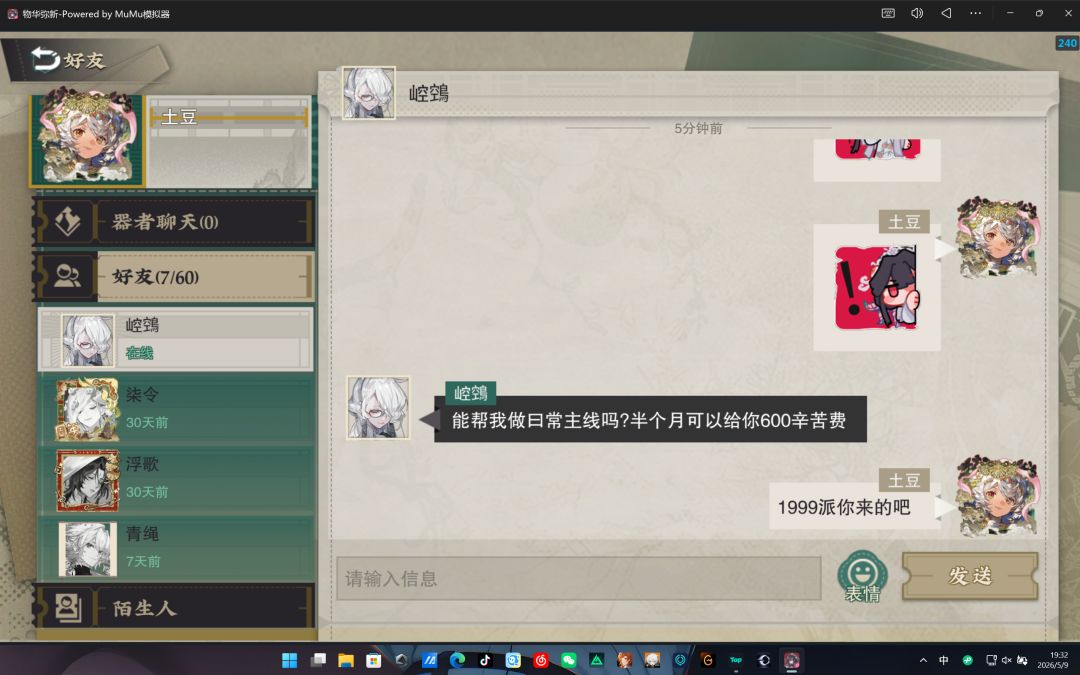Click 土豆 avatar beside the sticker message
The width and height of the screenshot is (1080, 675).
[997, 238]
